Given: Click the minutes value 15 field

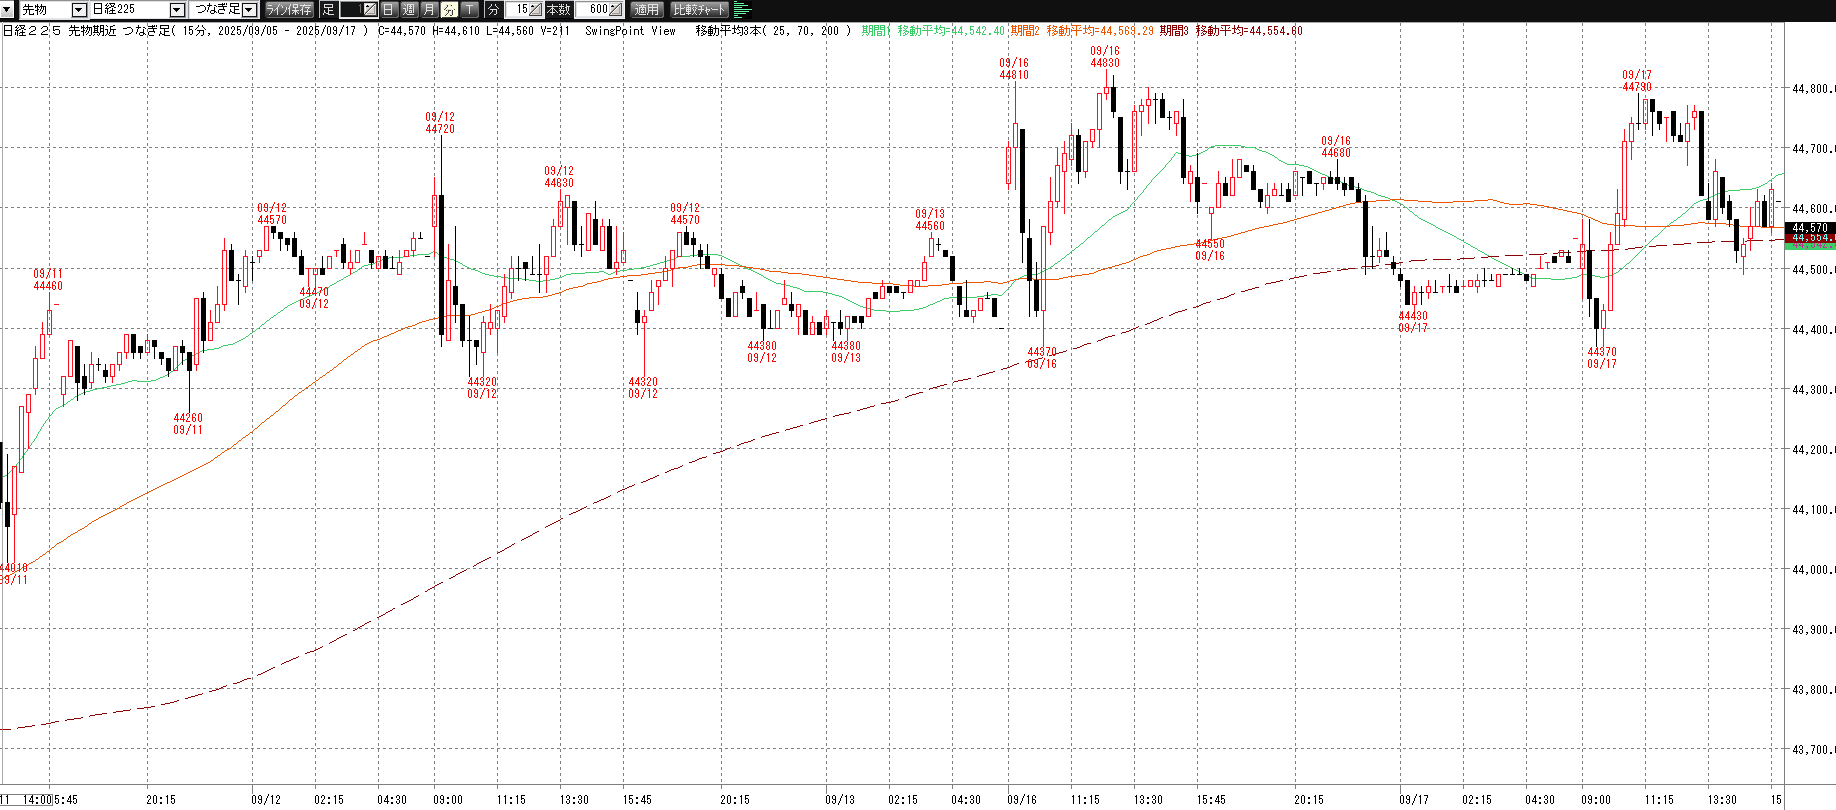Looking at the screenshot, I should [x=517, y=10].
